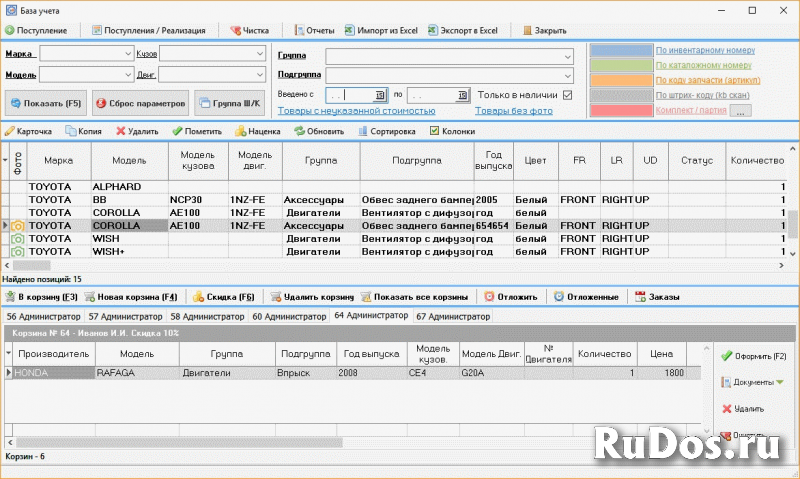This screenshot has height=479, width=800.
Task: Toggle the Колонки checkbox
Action: [x=434, y=131]
